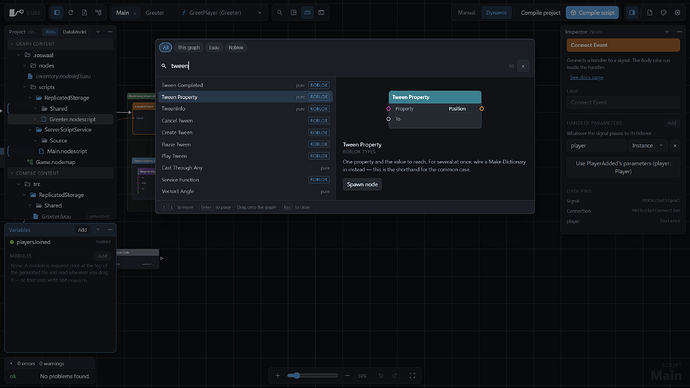This screenshot has height=388, width=690.
Task: Click the search magnifier in top toolbar
Action: pos(279,13)
